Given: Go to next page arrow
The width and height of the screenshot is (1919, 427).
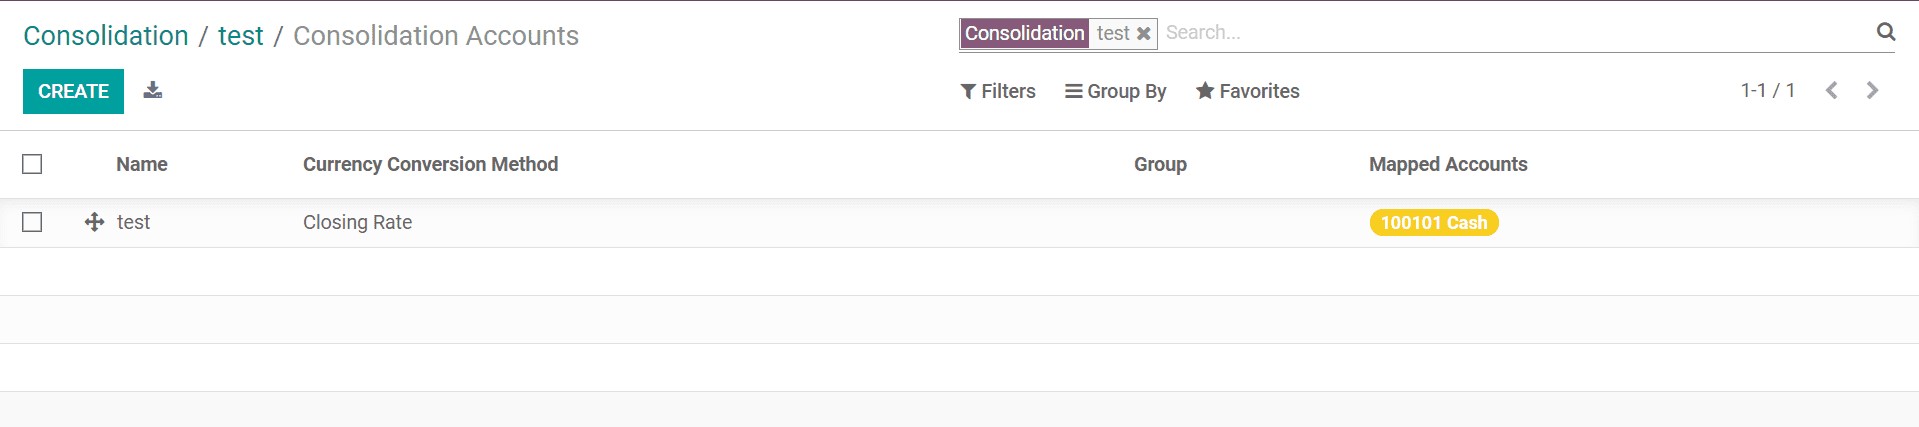Looking at the screenshot, I should (1872, 90).
